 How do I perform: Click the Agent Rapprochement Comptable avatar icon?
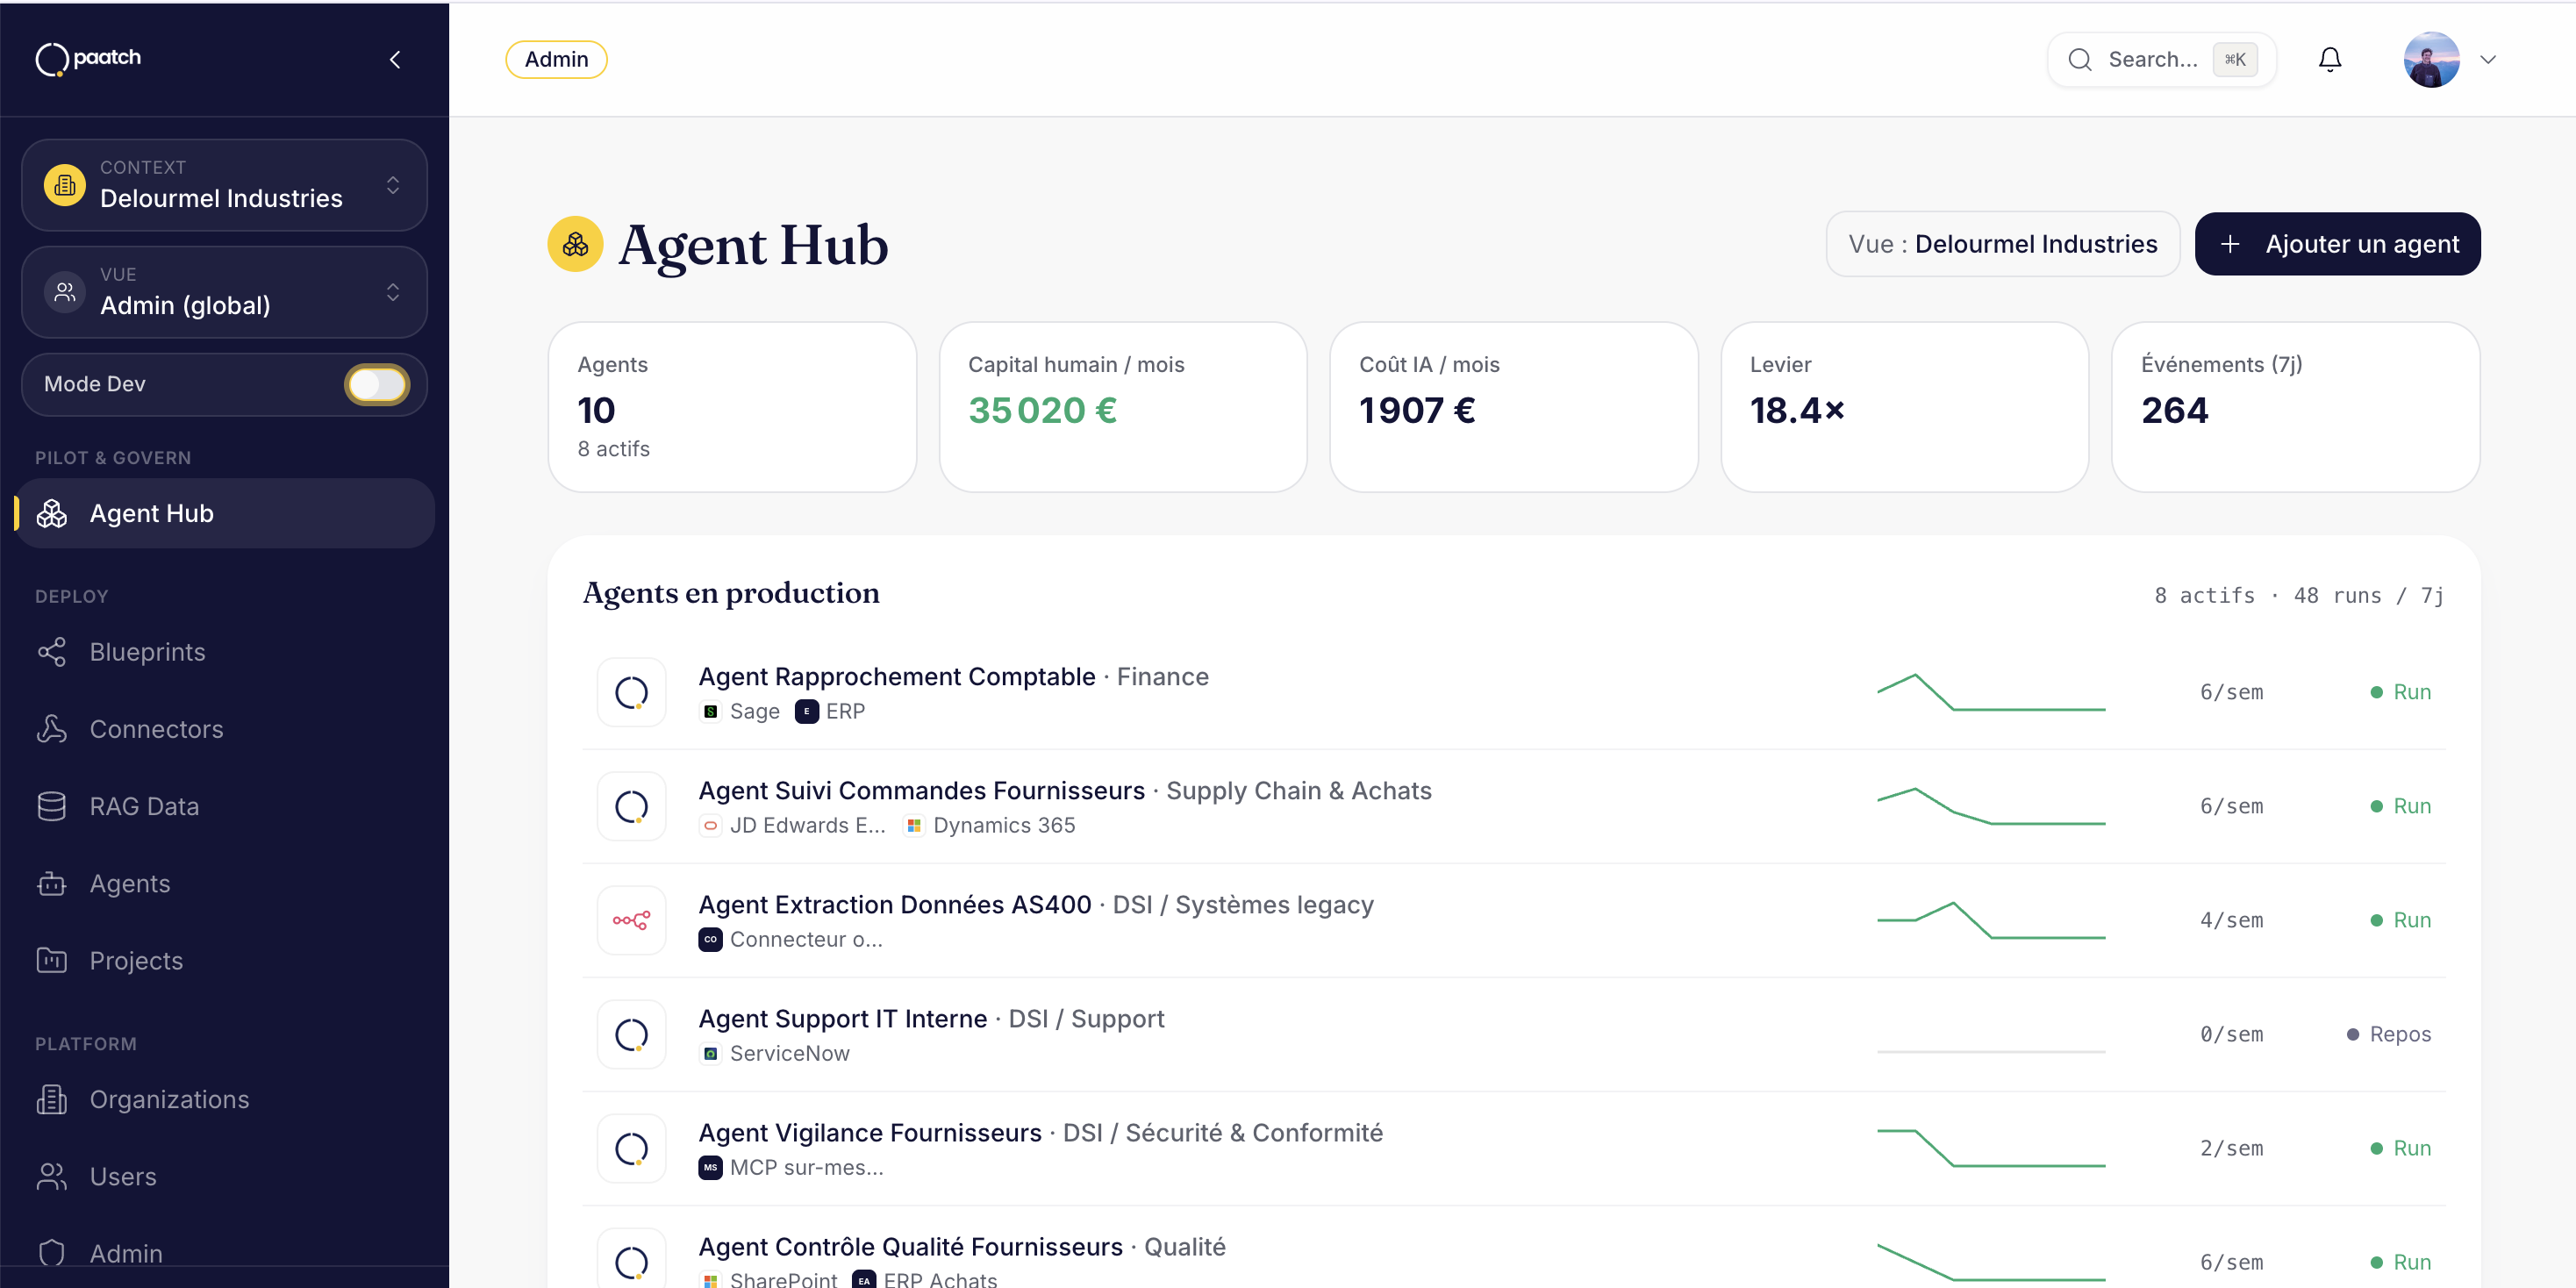tap(631, 692)
